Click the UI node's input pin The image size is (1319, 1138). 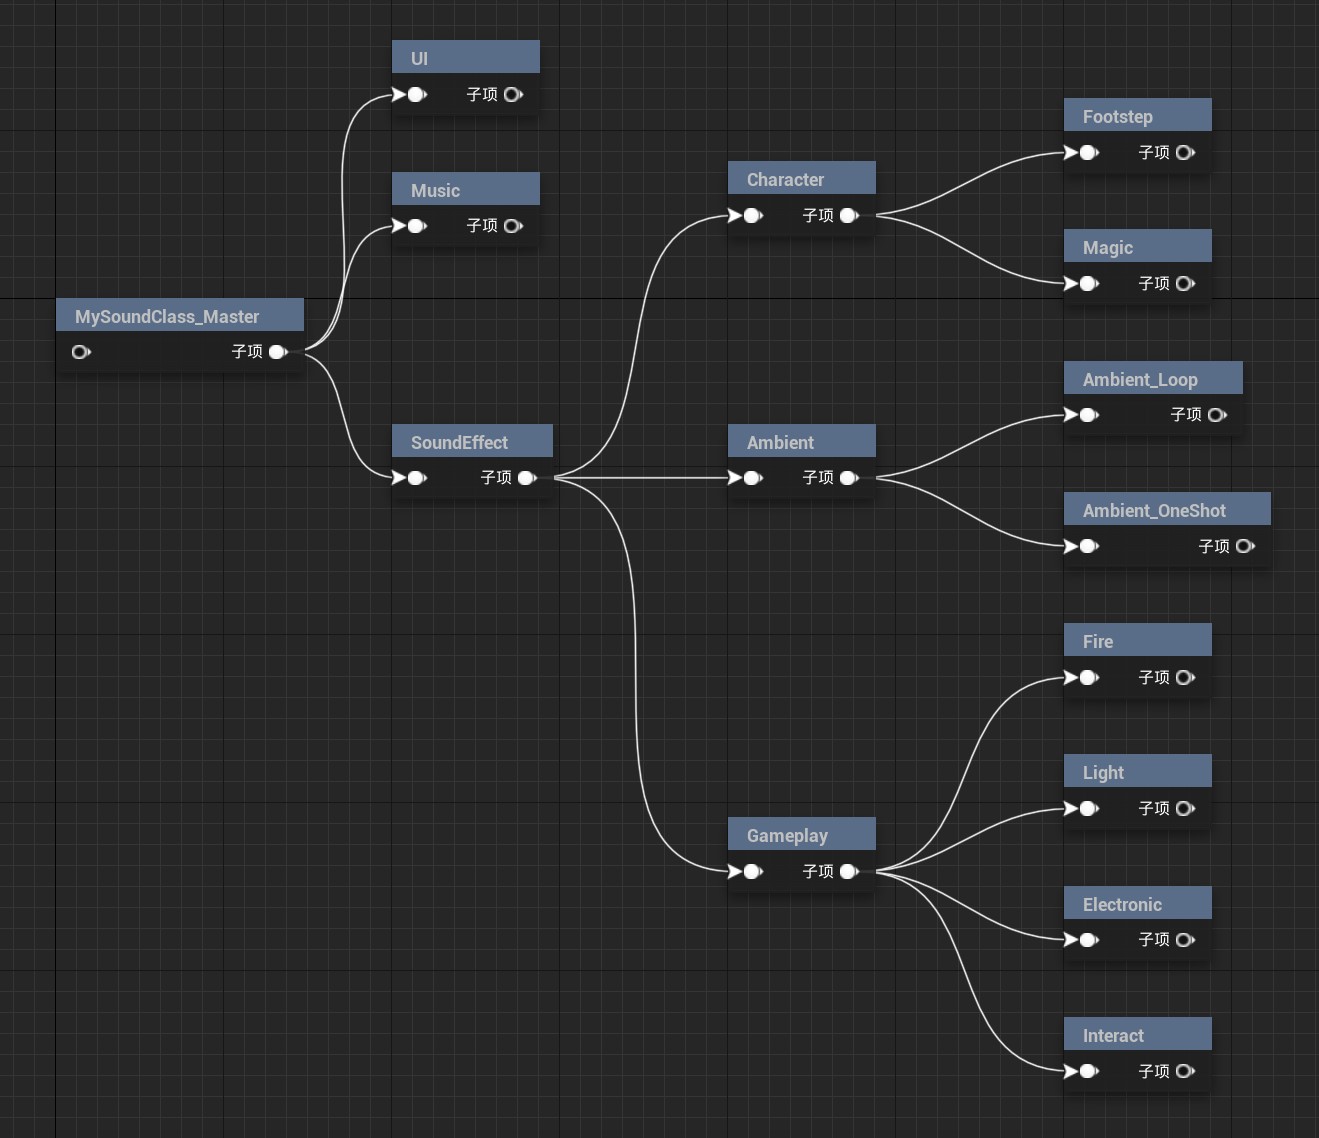click(x=416, y=95)
